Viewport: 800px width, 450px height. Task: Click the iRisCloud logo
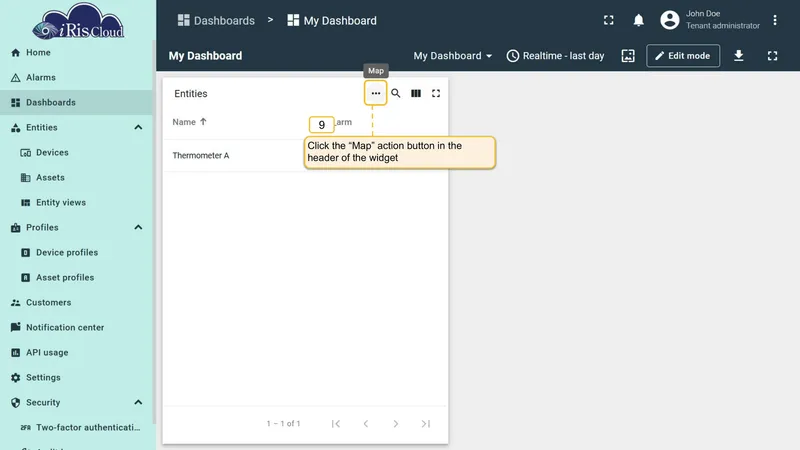tap(78, 21)
